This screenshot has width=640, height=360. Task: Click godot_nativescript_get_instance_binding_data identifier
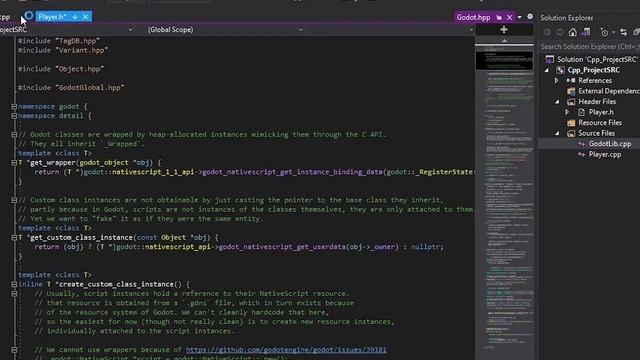click(292, 172)
